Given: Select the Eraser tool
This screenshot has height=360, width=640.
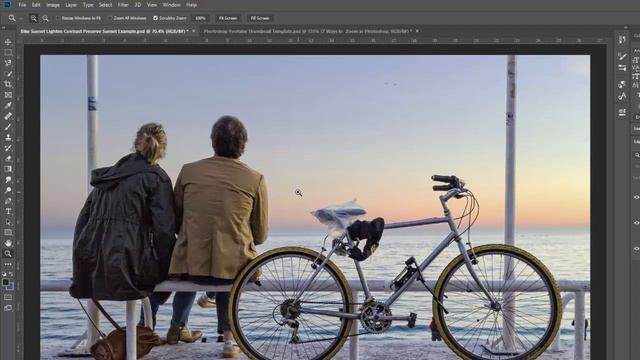Looking at the screenshot, I should pyautogui.click(x=8, y=159).
